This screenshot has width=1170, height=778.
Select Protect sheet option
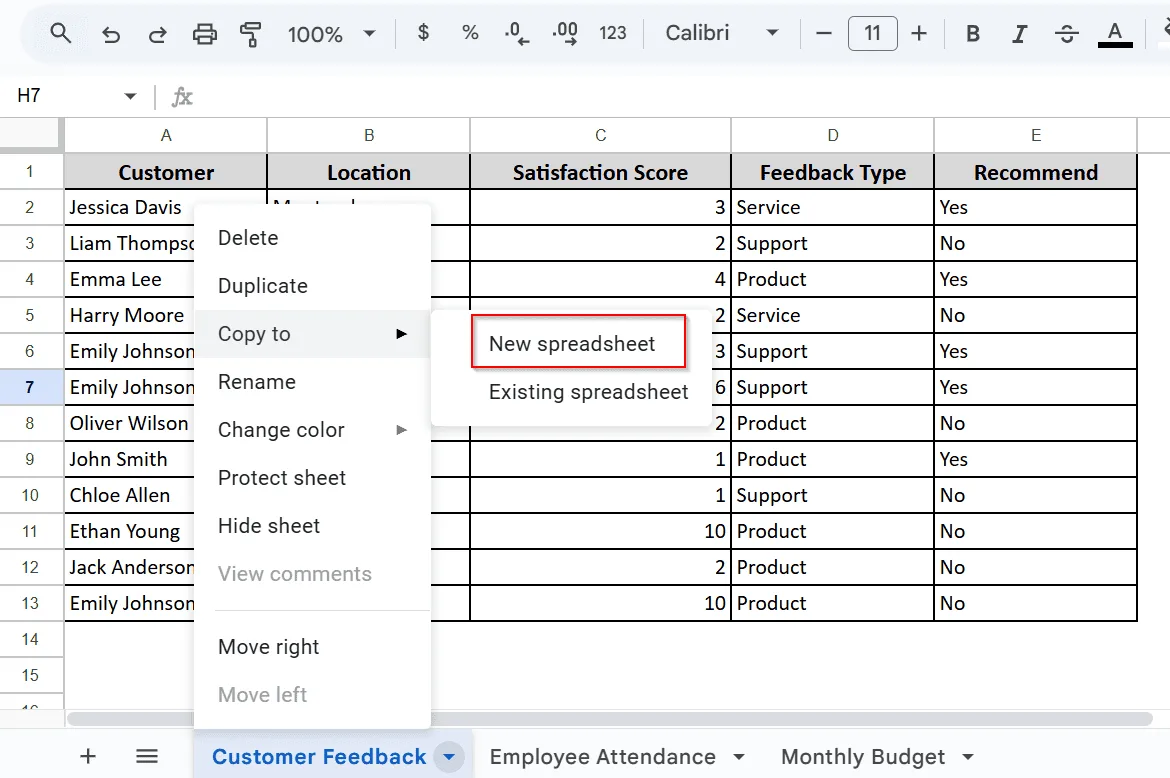tap(312, 478)
